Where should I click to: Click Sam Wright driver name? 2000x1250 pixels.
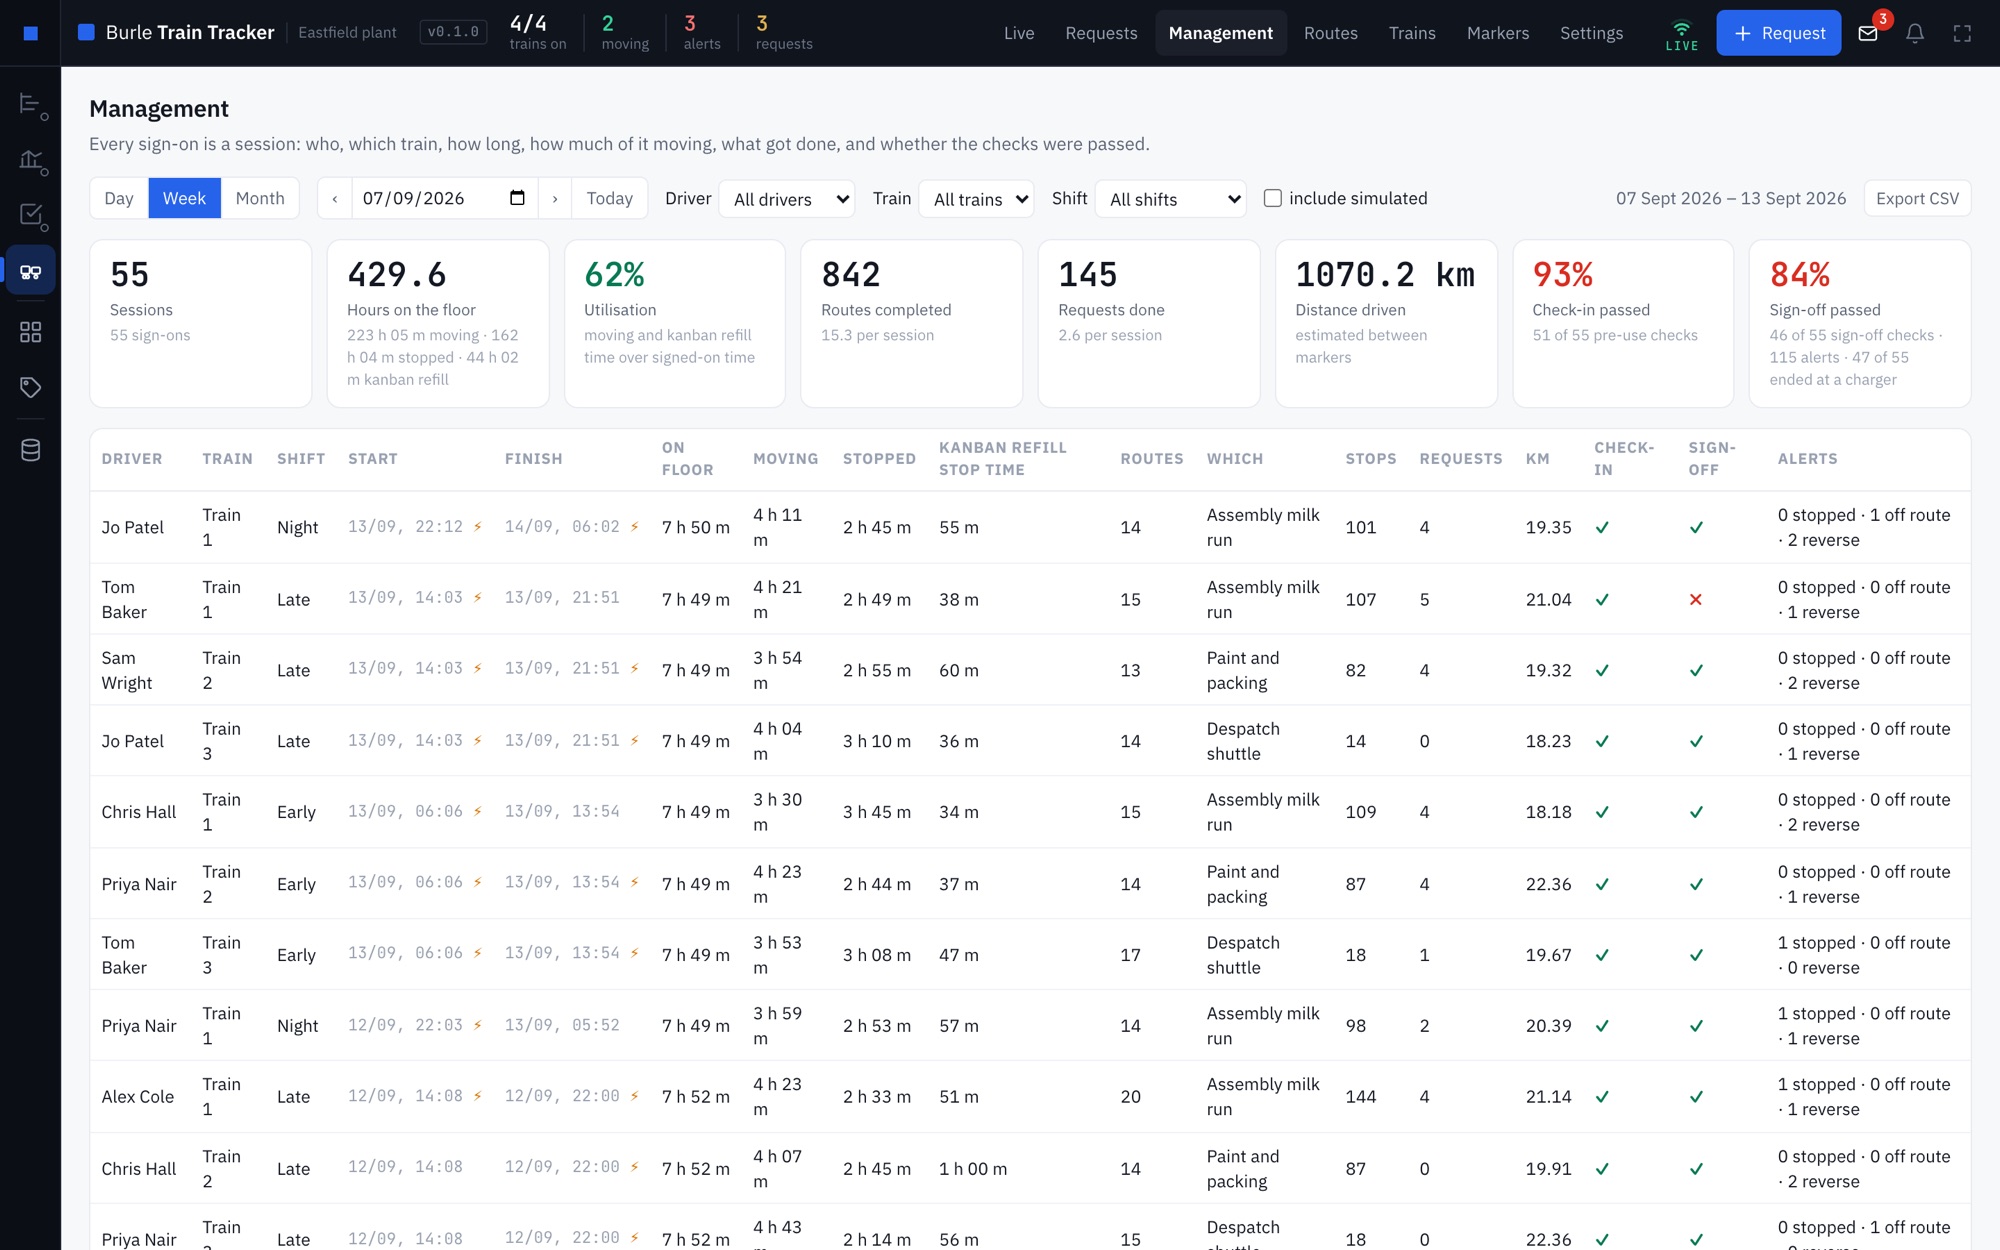tap(127, 671)
